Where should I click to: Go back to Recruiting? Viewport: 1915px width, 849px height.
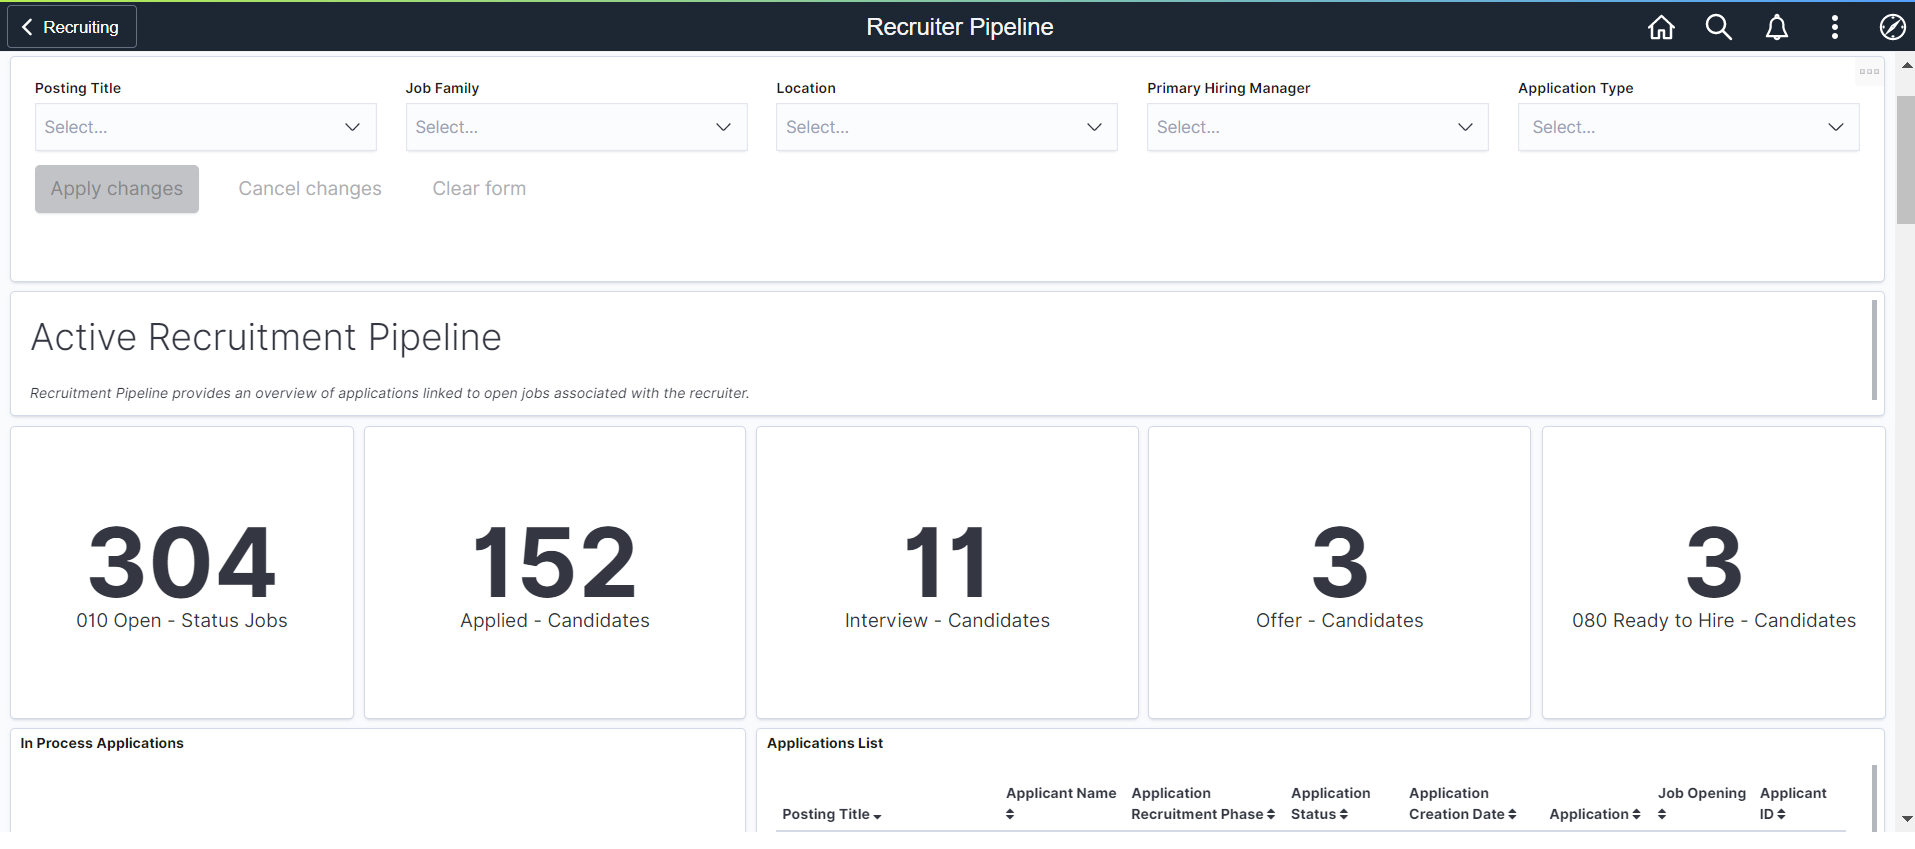click(x=71, y=27)
